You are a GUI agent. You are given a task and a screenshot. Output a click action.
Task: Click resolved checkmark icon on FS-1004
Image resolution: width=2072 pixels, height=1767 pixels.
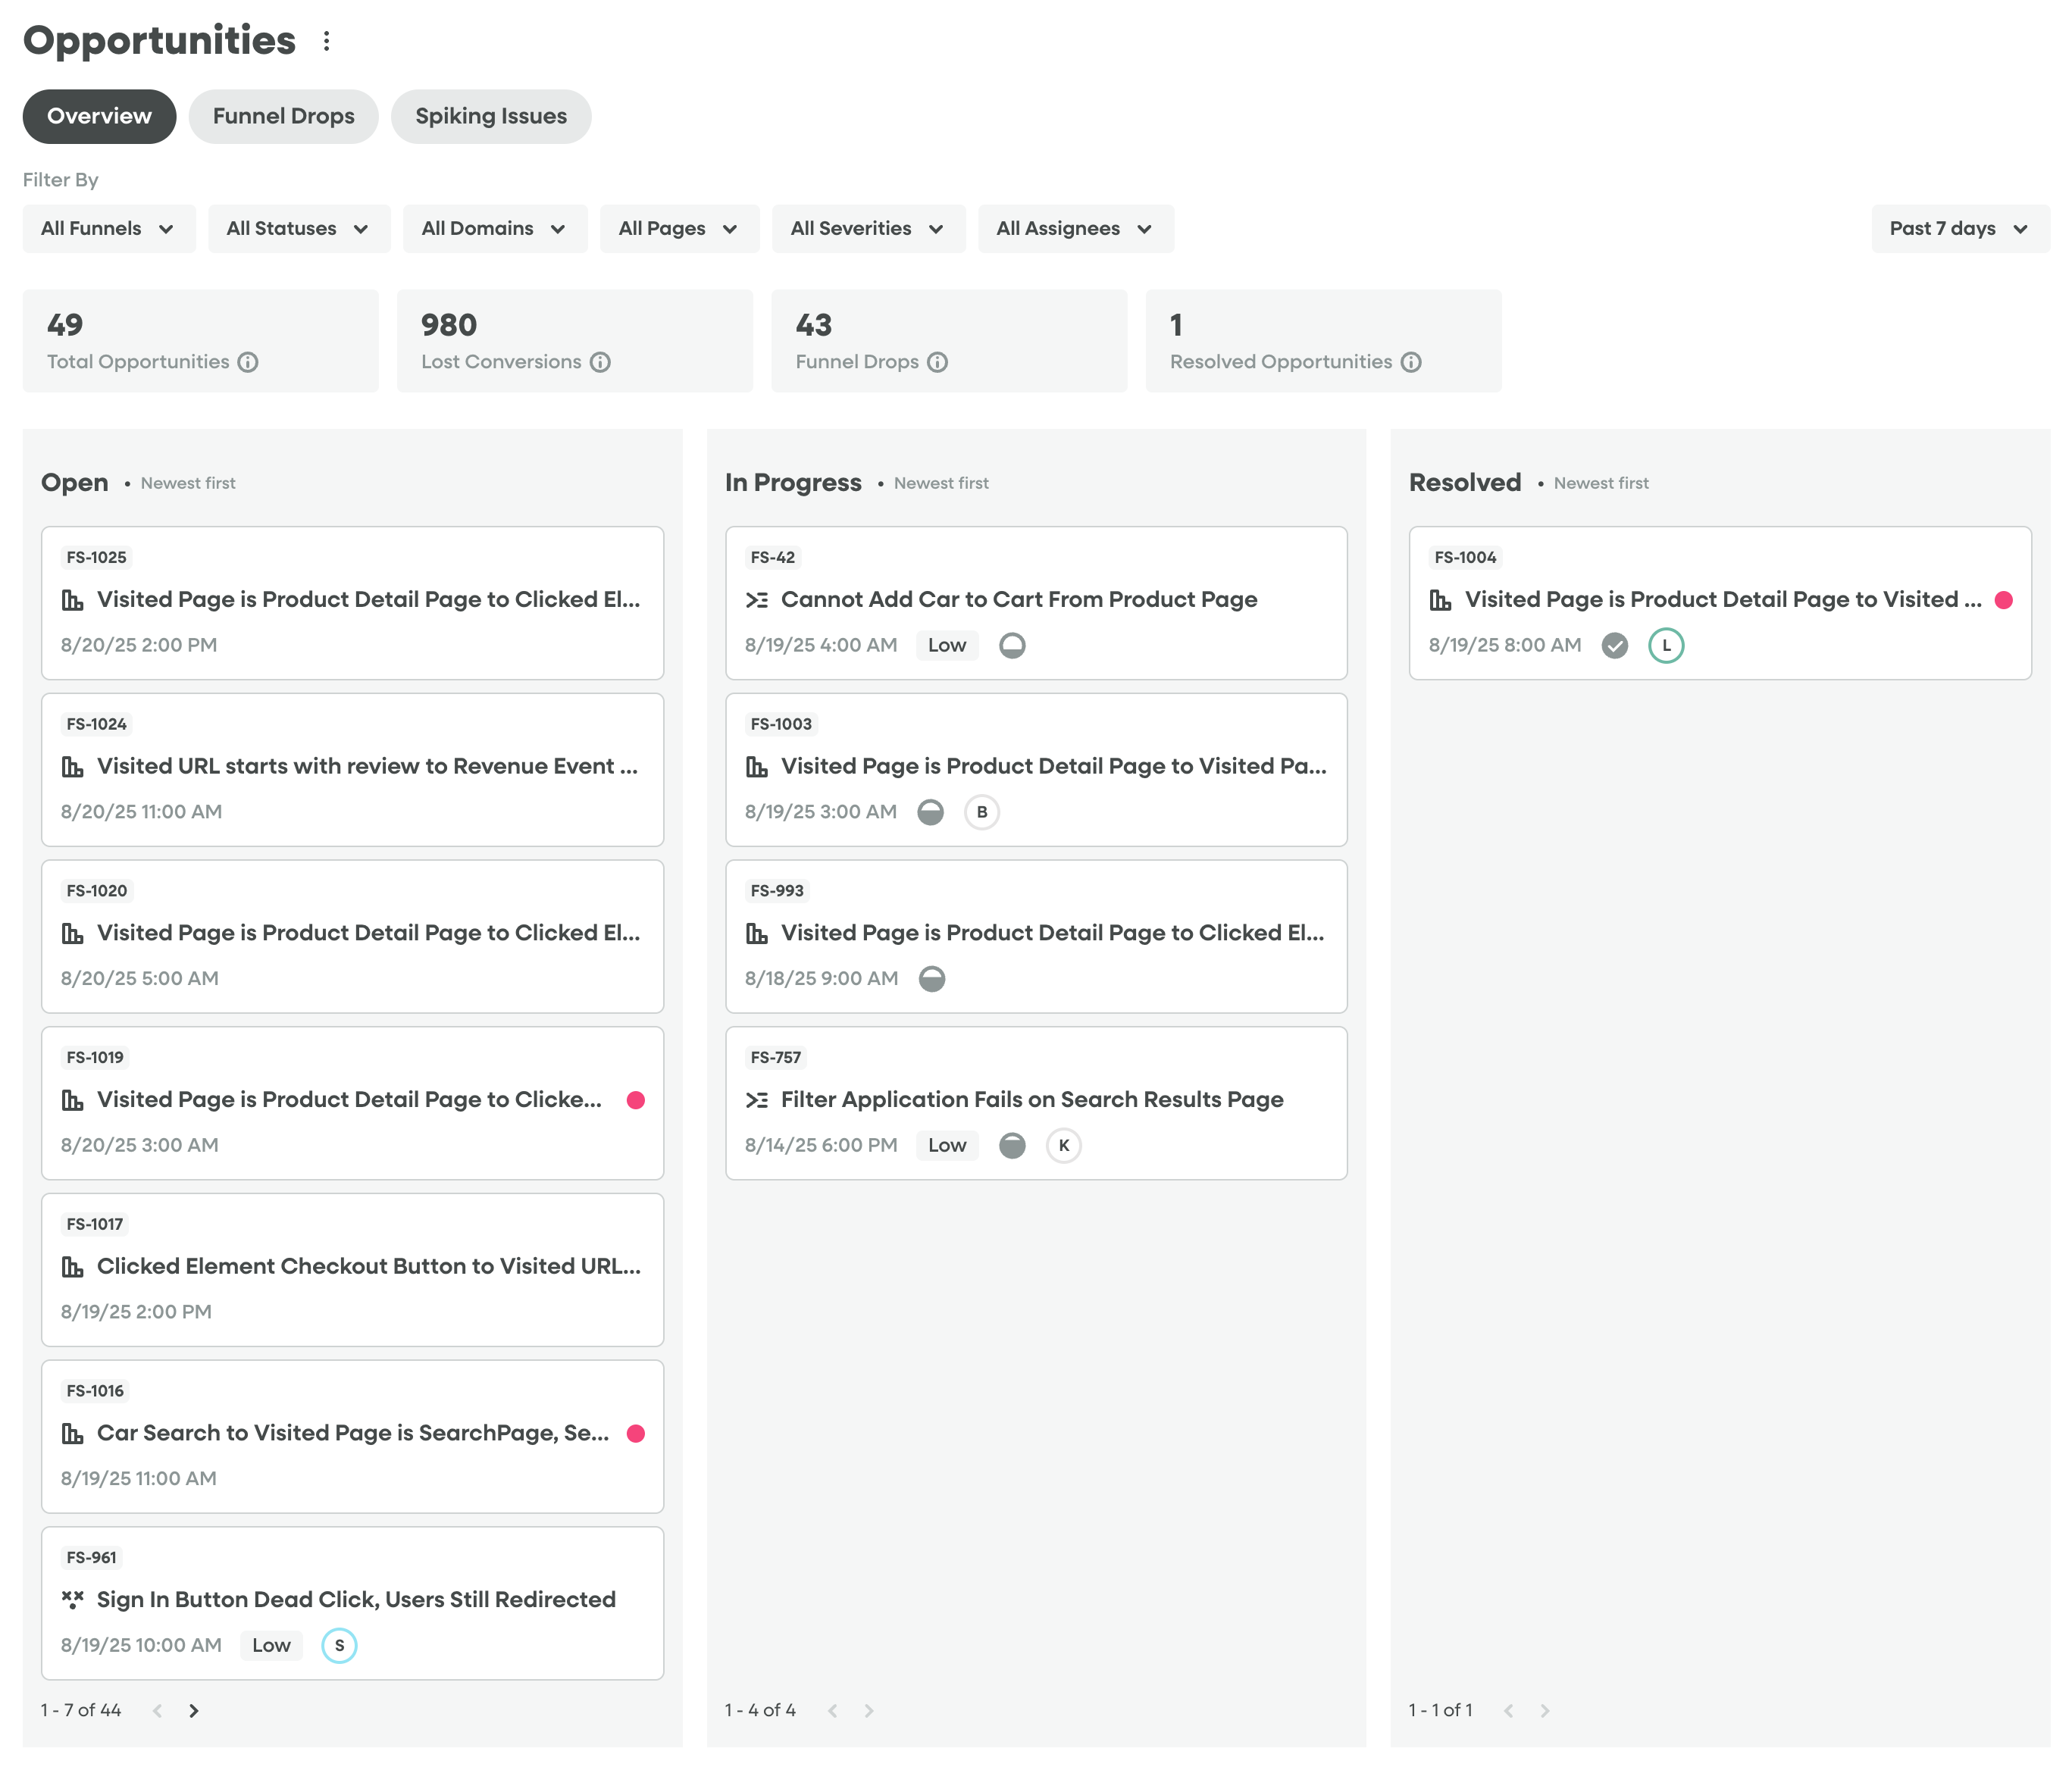click(x=1614, y=645)
